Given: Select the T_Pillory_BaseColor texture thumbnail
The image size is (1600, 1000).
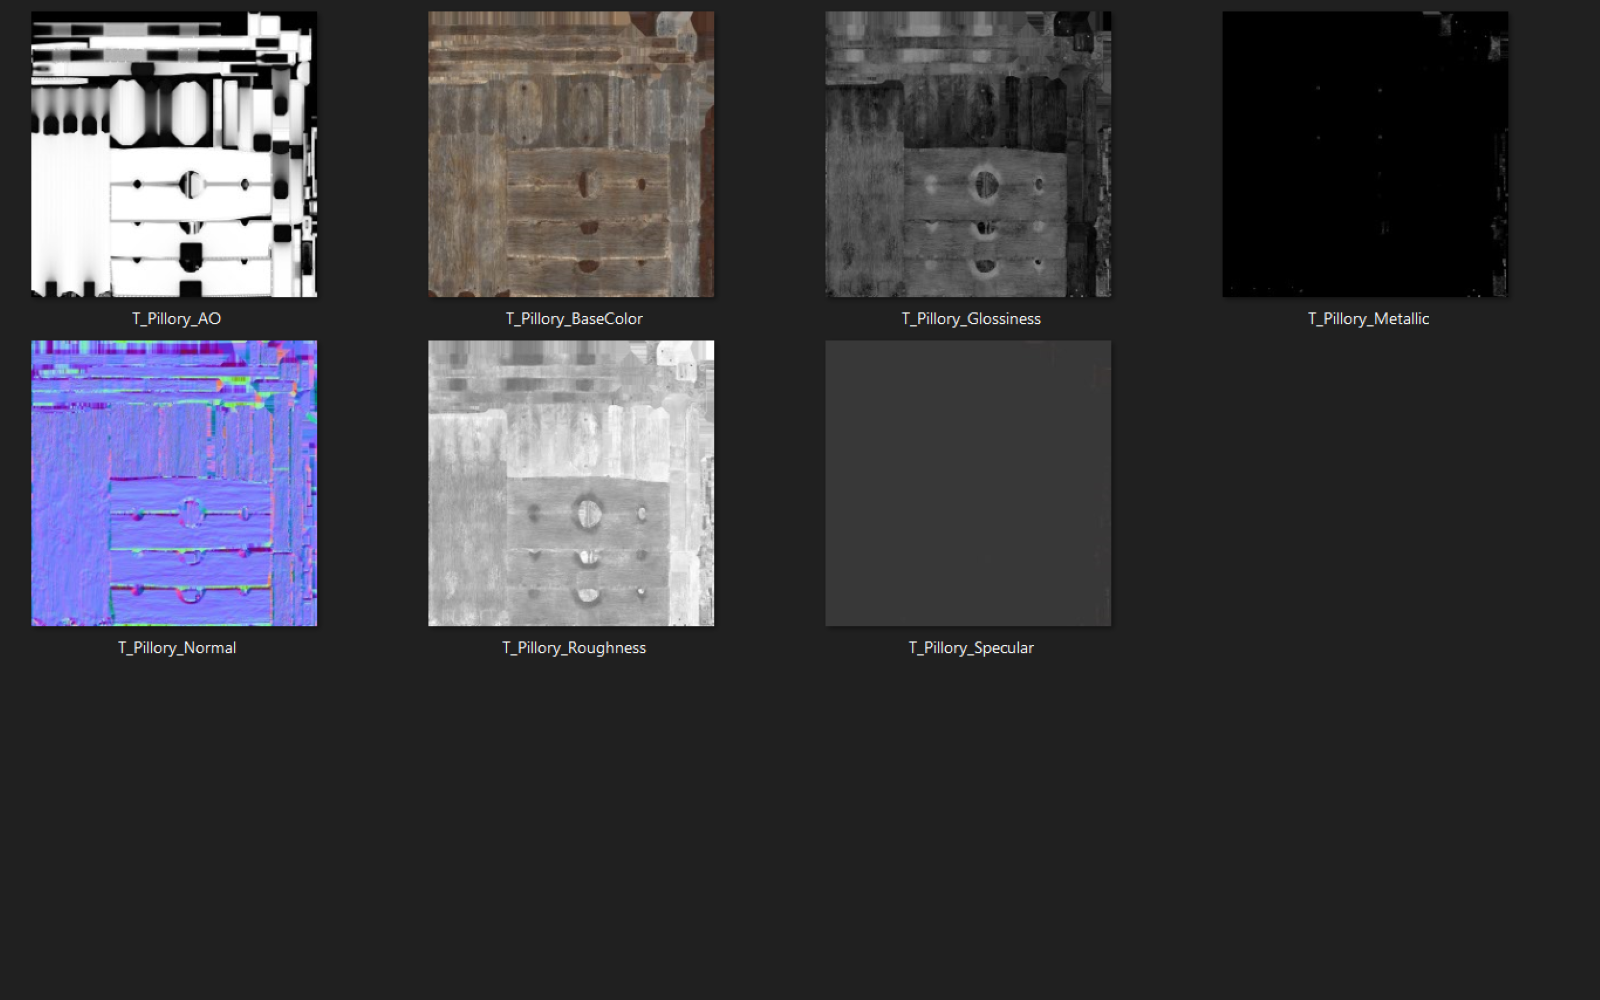Looking at the screenshot, I should 571,154.
